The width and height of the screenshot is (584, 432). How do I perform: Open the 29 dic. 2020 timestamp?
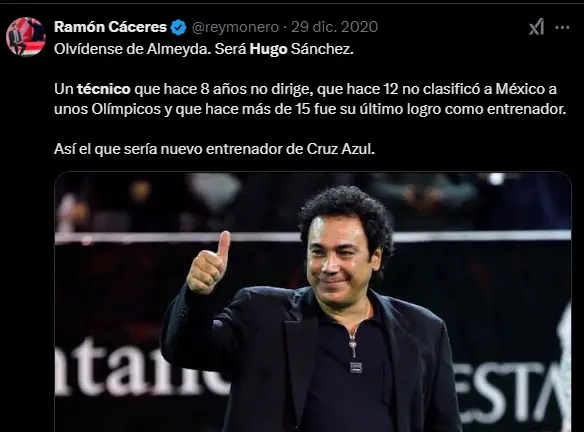pyautogui.click(x=334, y=27)
